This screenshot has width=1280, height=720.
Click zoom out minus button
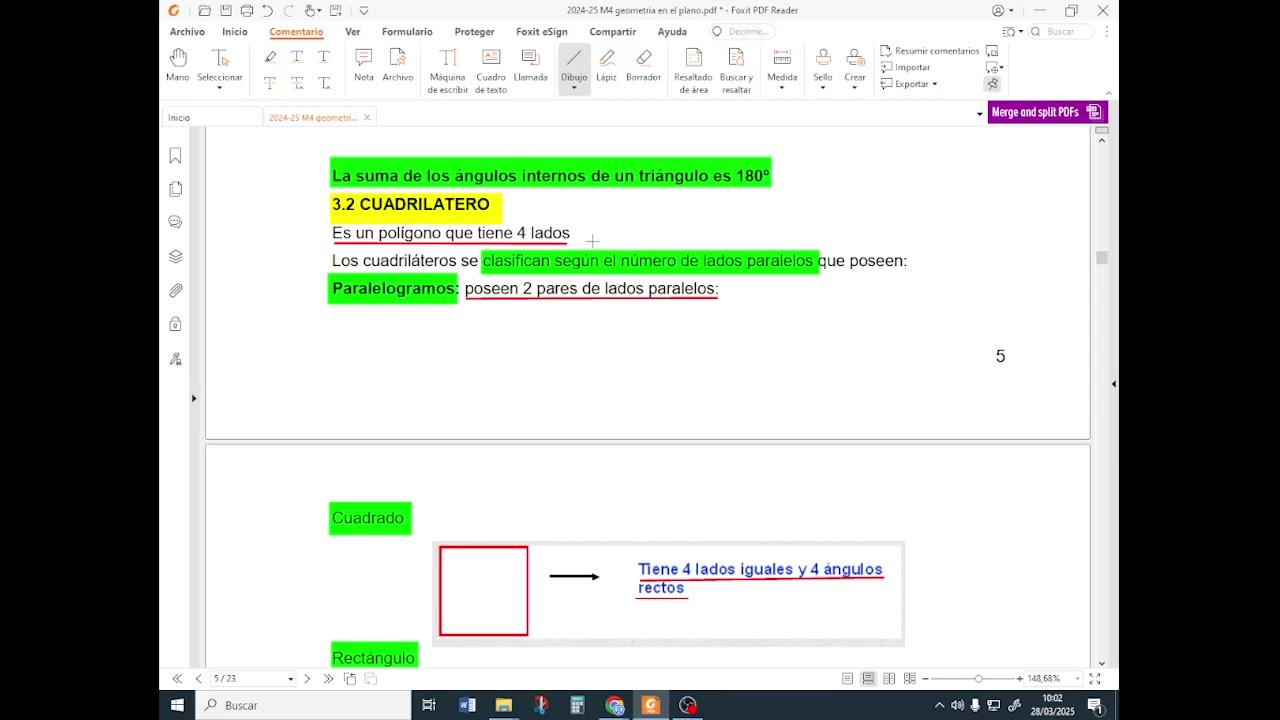(x=925, y=679)
